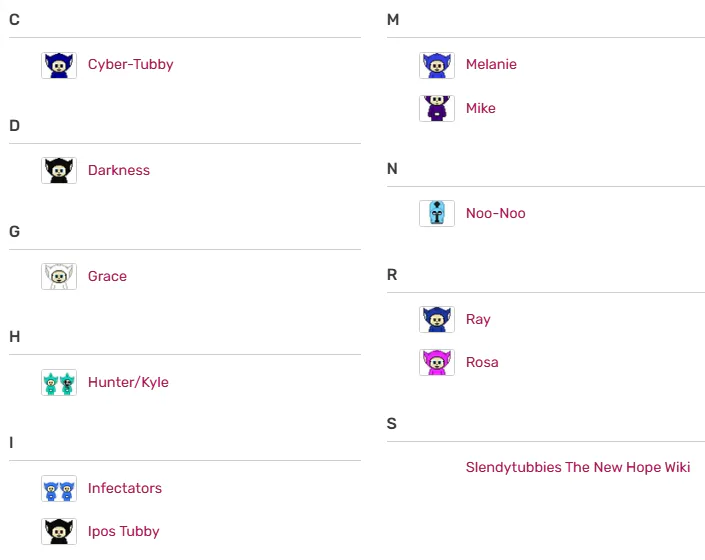
Task: Go to the Darkness article link
Action: click(x=118, y=171)
